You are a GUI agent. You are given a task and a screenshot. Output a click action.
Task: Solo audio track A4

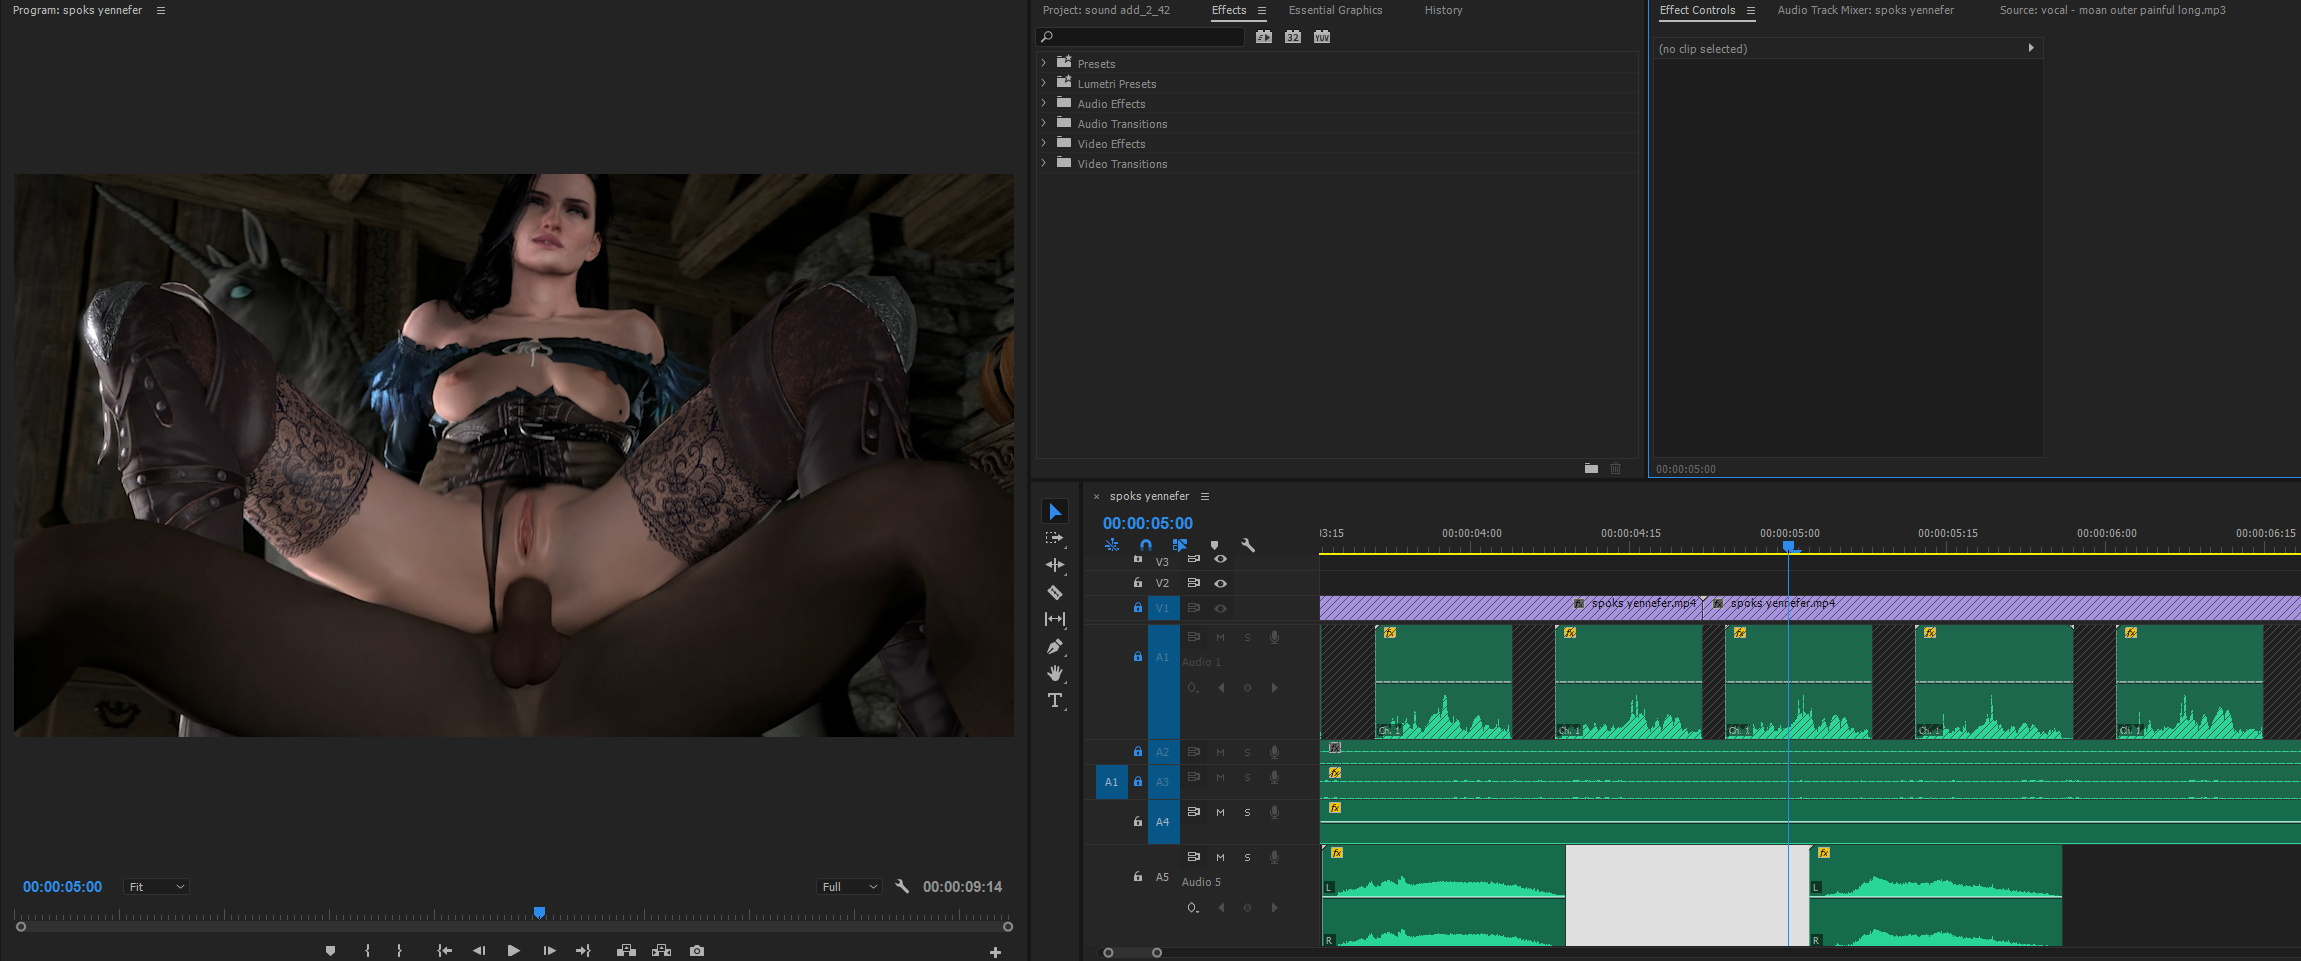(1247, 812)
